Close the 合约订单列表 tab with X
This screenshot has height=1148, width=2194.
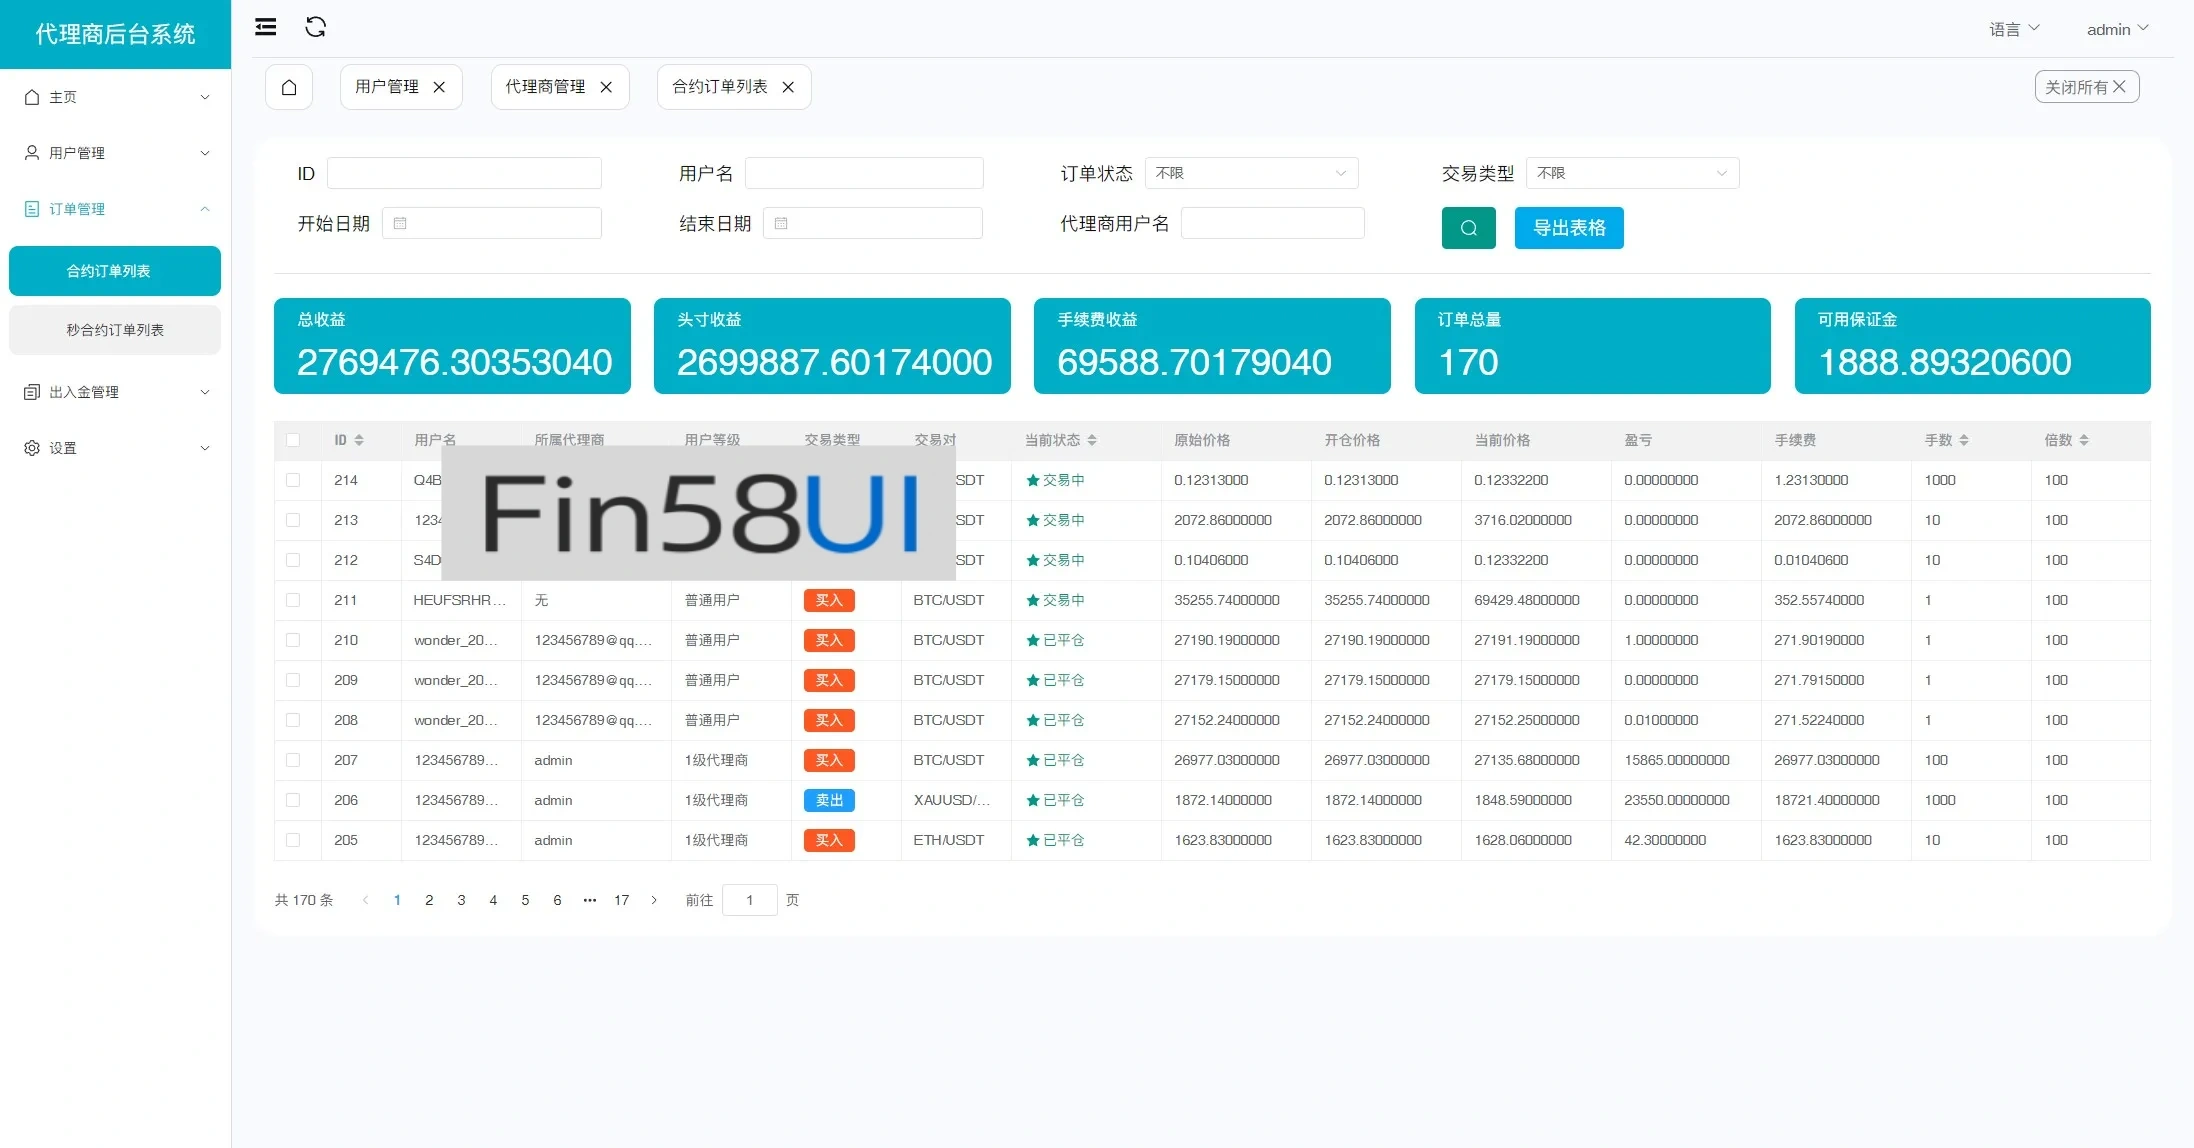(788, 87)
